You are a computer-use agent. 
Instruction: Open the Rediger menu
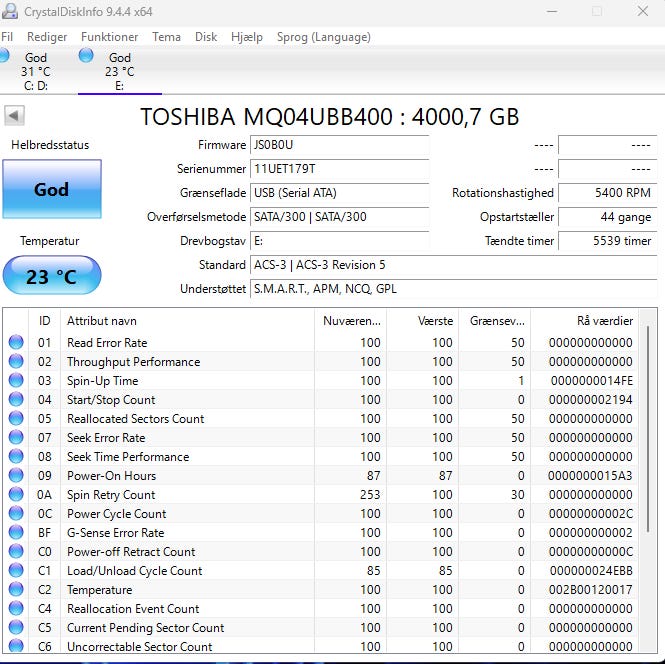pos(47,37)
